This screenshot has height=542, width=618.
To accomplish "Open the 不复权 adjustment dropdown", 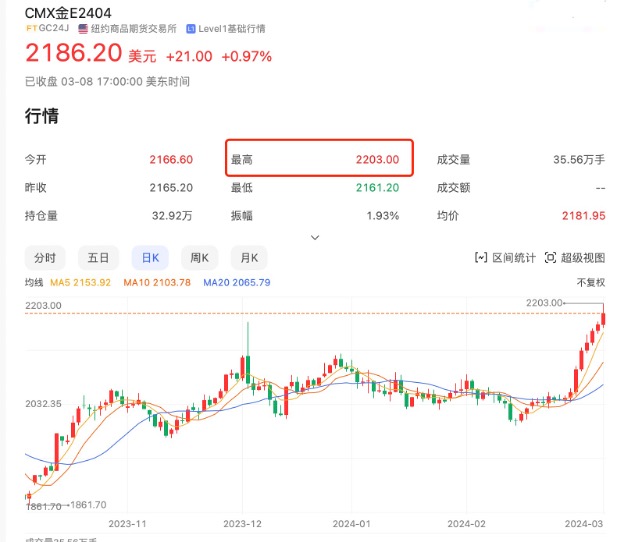I will [x=591, y=282].
